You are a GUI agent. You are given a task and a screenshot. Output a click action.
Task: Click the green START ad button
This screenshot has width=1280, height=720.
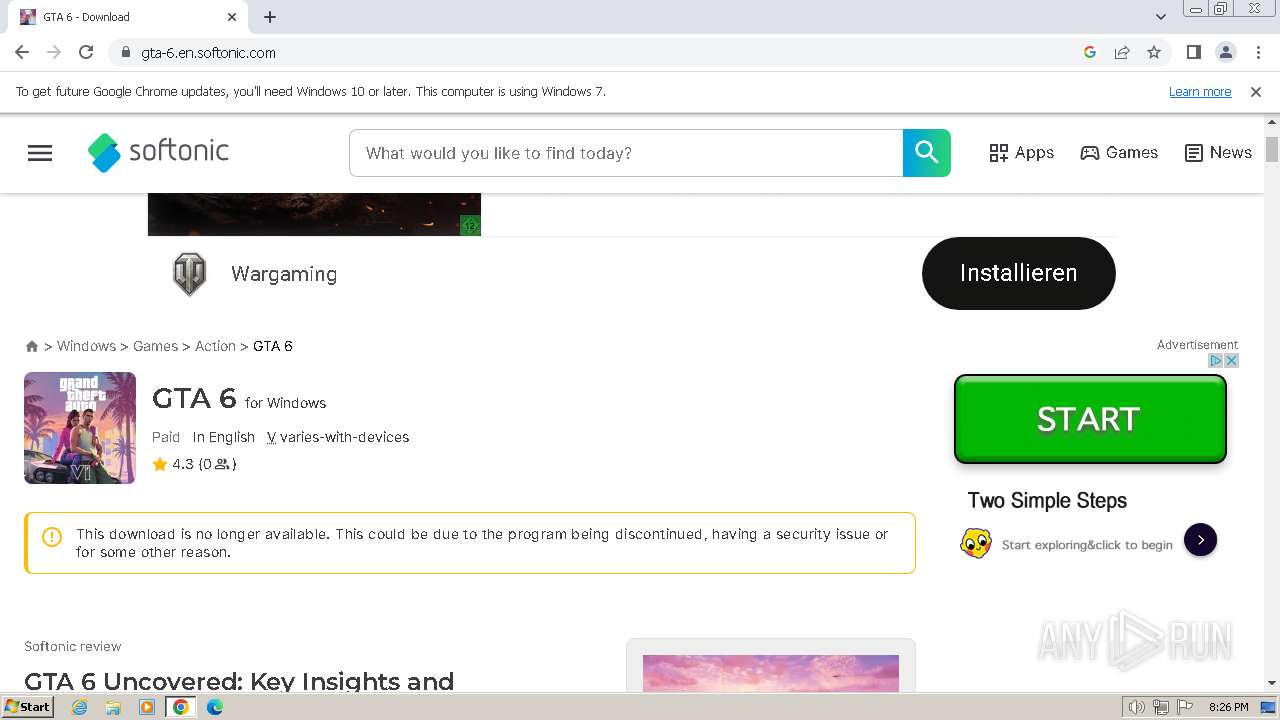pos(1090,419)
